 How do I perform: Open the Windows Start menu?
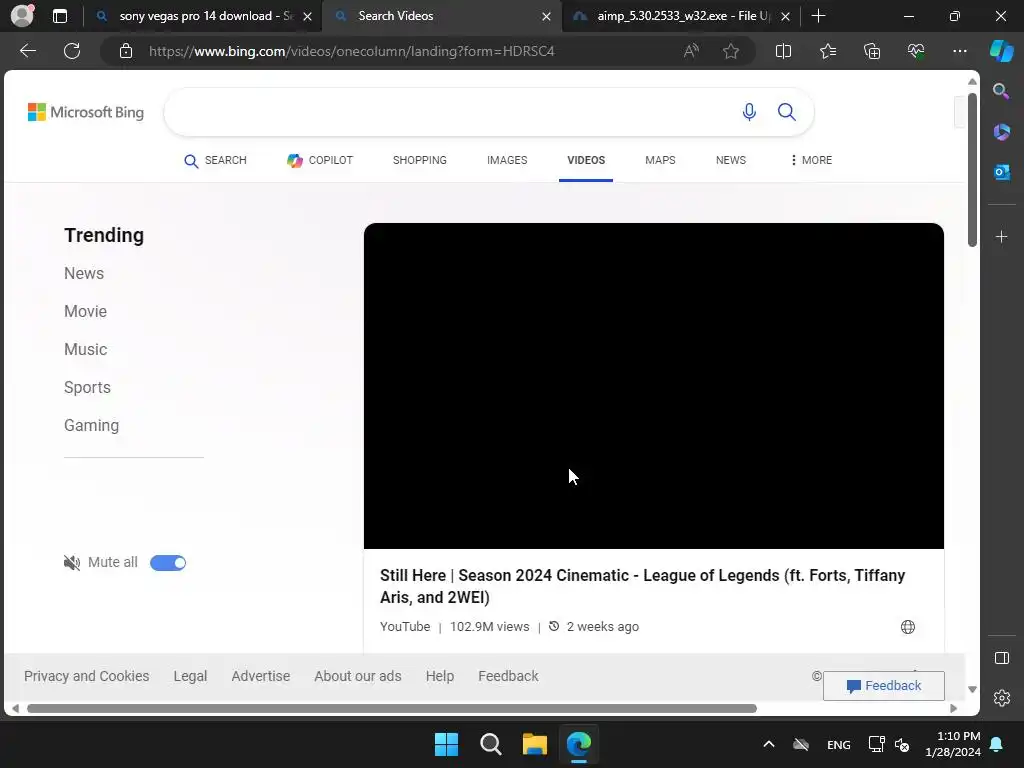[x=447, y=744]
